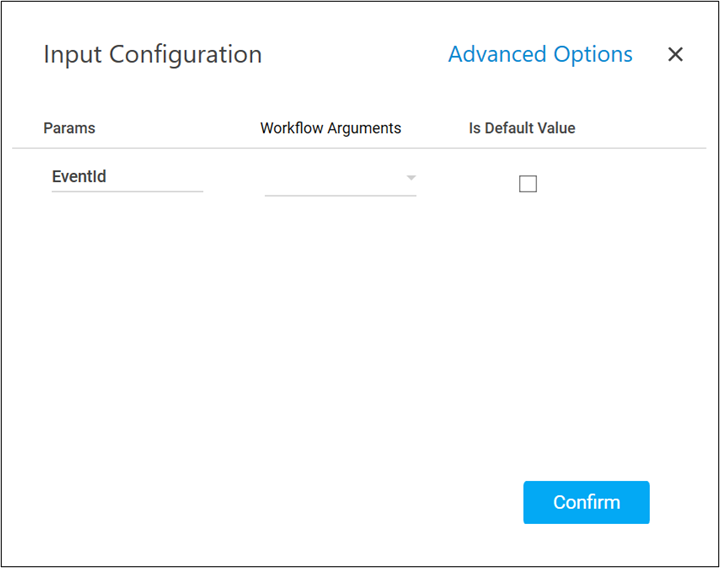Screen dimensions: 720x568
Task: Tick the checkbox in the EventId row
Action: (528, 184)
